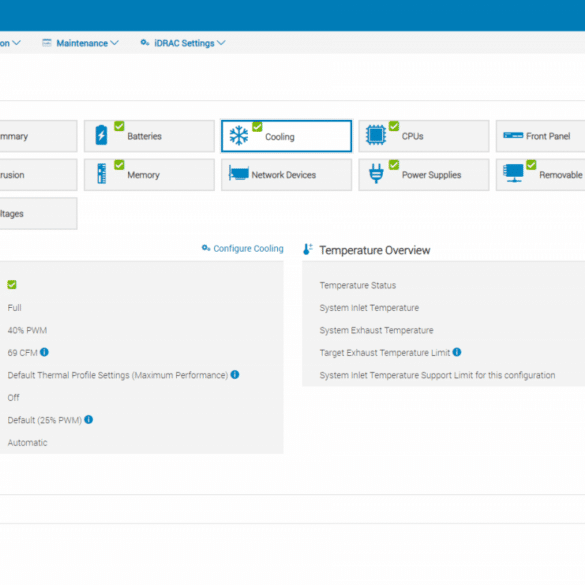Click the info icon next to 69 CFM
The image size is (585, 585).
pos(44,352)
